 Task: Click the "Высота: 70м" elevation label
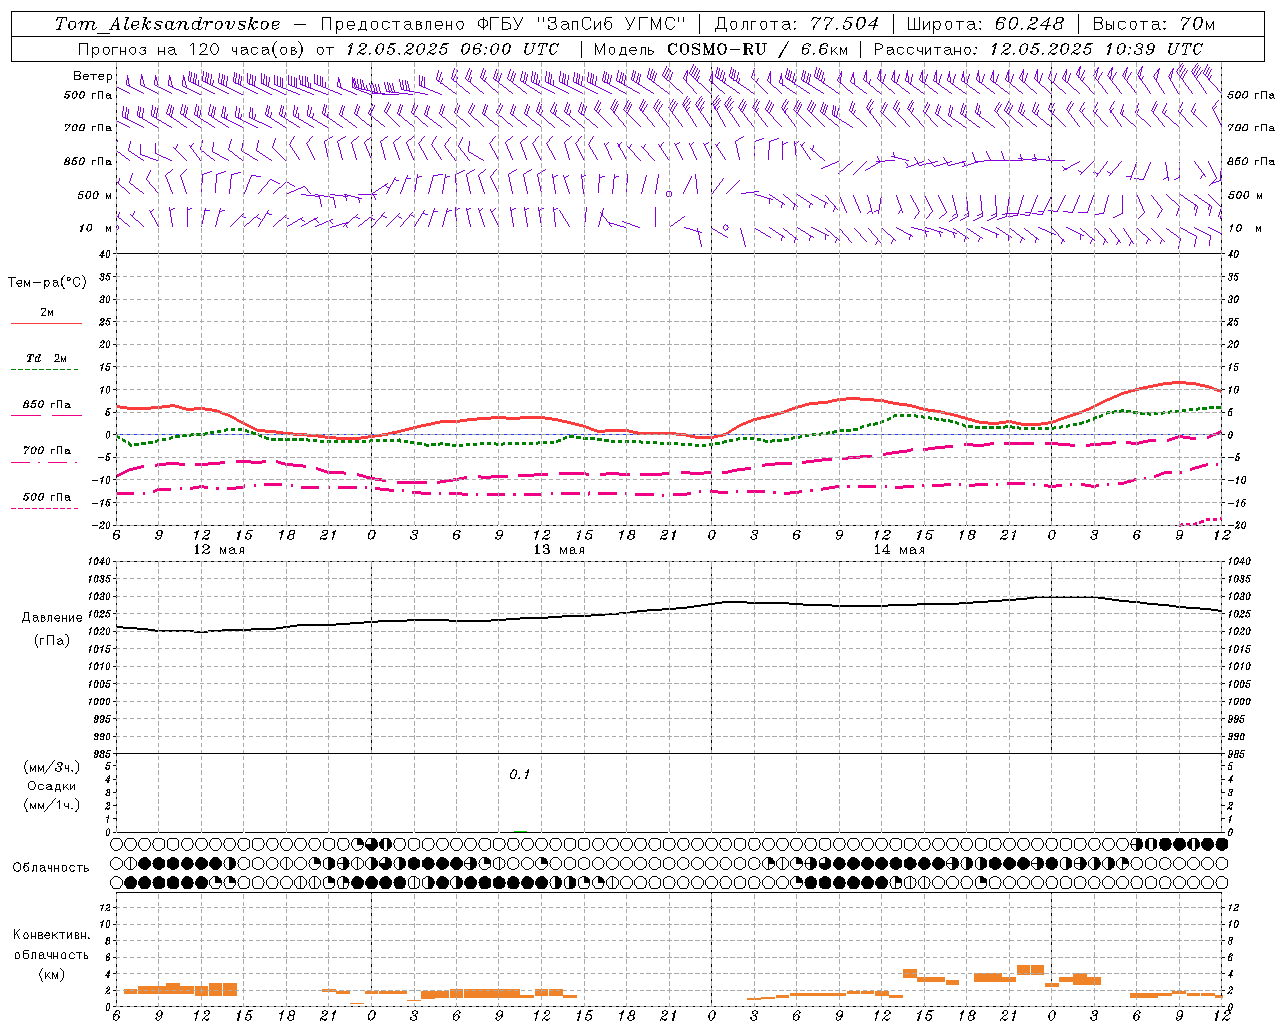point(1154,24)
